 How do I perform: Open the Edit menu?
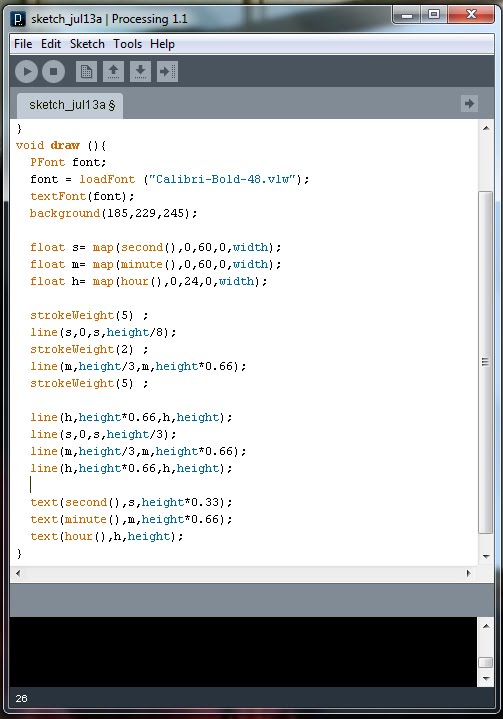[51, 44]
